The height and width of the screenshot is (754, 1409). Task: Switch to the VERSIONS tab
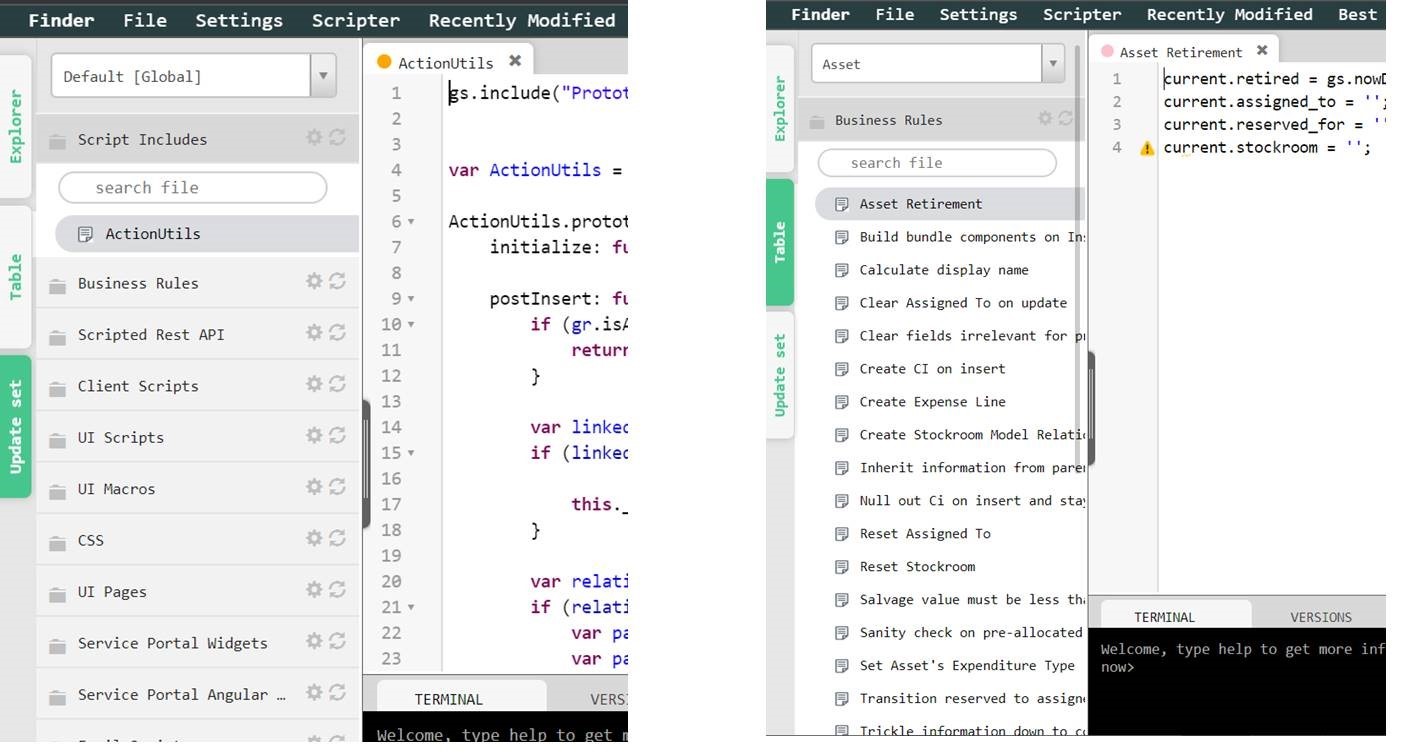[x=1320, y=617]
